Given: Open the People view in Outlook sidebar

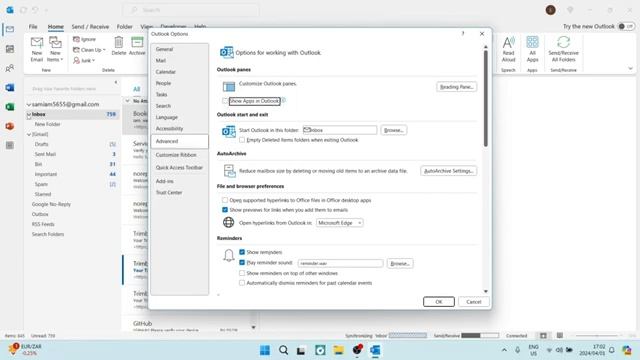Looking at the screenshot, I should coord(10,68).
